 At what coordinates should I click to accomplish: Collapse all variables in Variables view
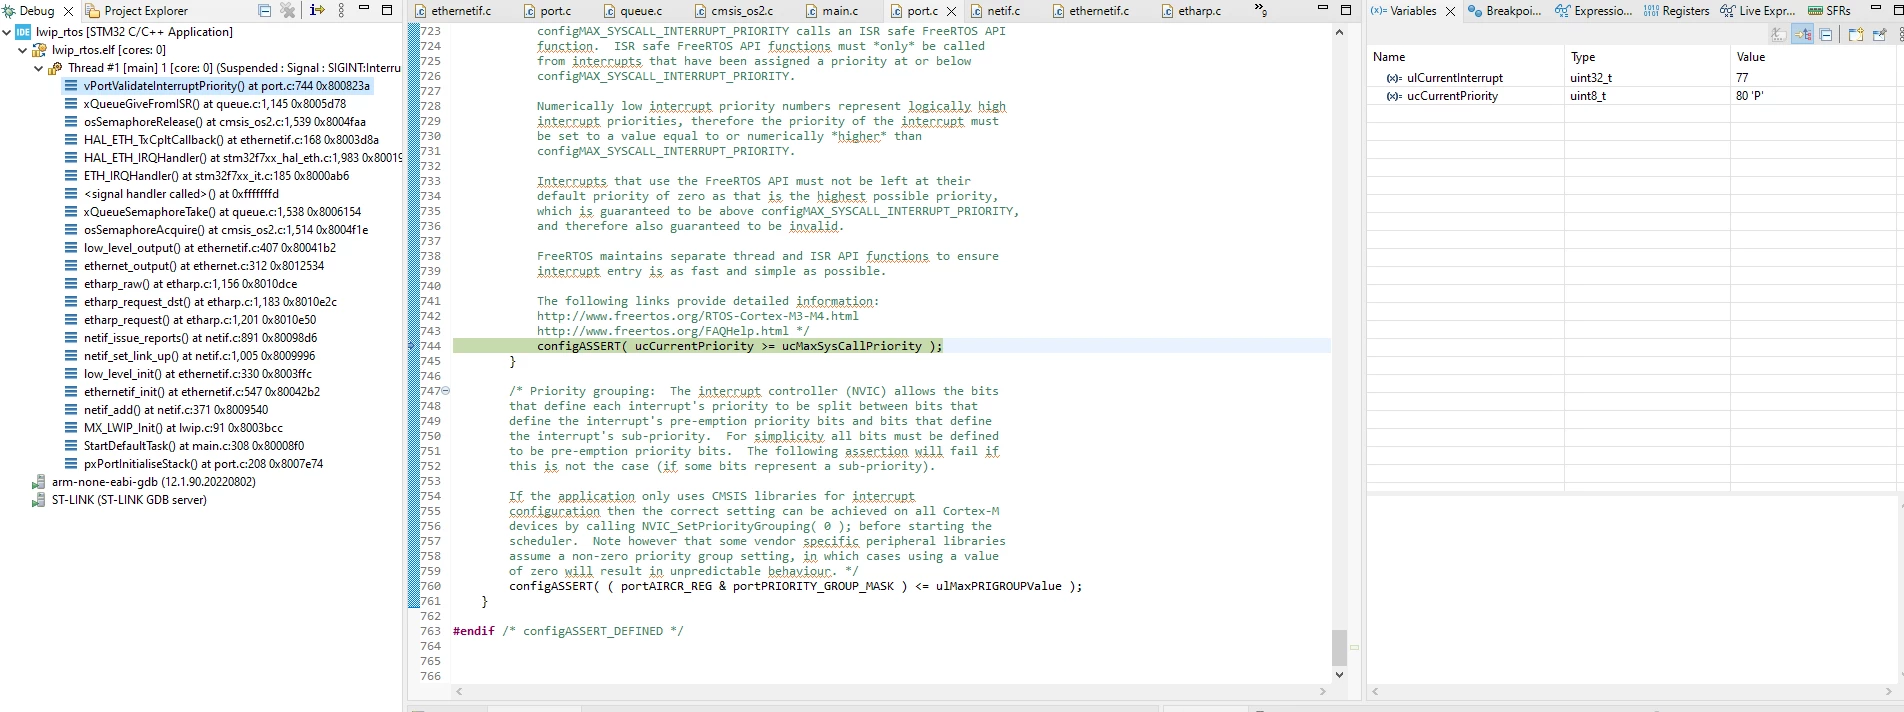1826,34
